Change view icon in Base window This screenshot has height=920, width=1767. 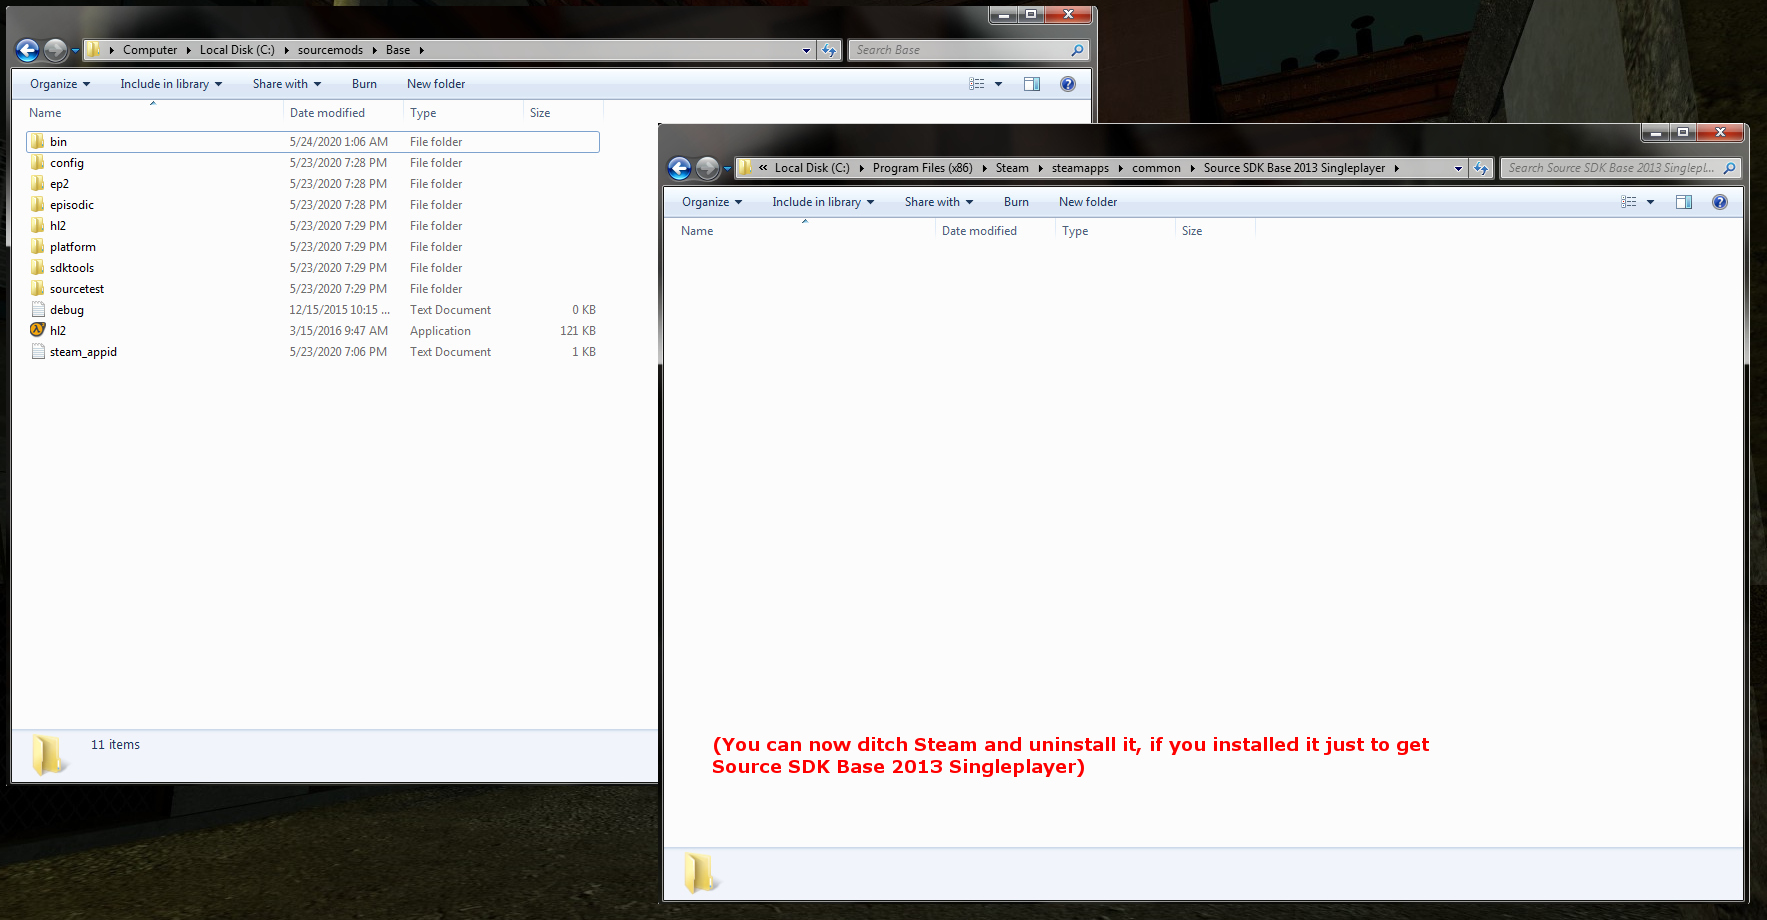[977, 84]
